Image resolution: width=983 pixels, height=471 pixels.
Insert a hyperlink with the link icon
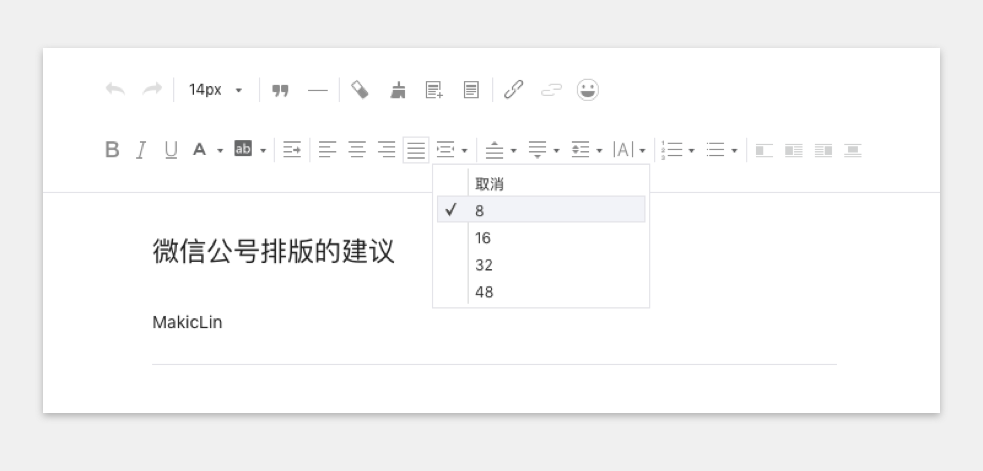(x=513, y=90)
